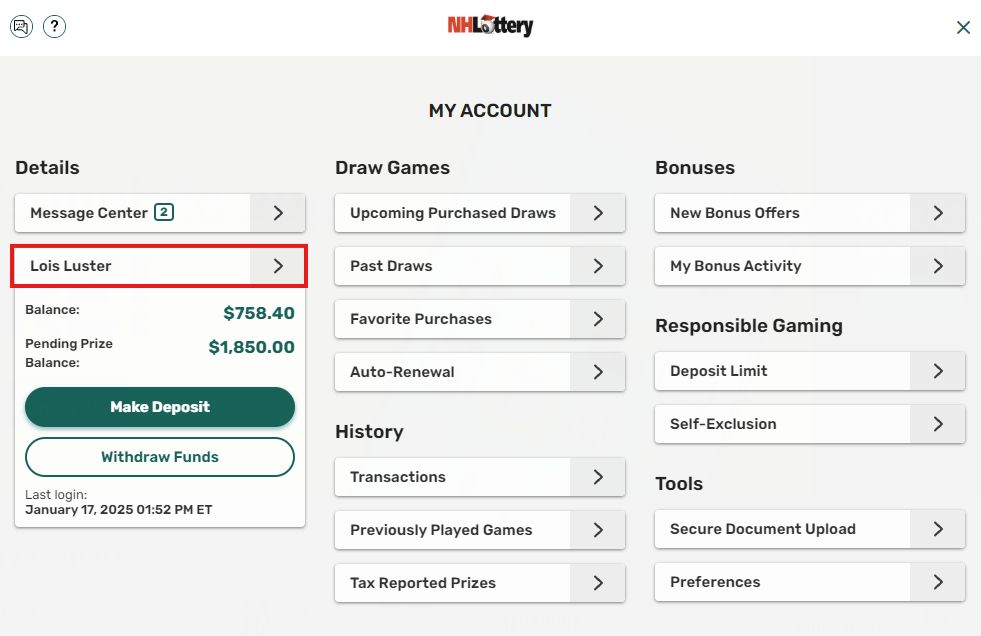Expand the Upcoming Purchased Draws chevron

[x=598, y=213]
